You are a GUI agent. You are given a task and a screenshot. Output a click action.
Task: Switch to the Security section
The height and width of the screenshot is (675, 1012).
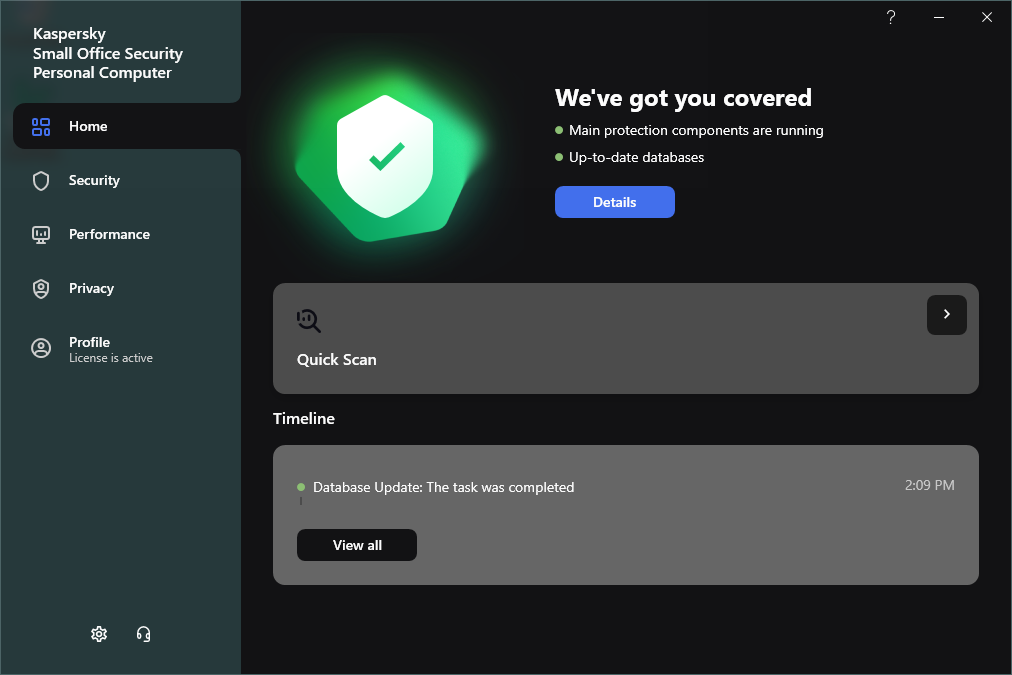coord(94,181)
